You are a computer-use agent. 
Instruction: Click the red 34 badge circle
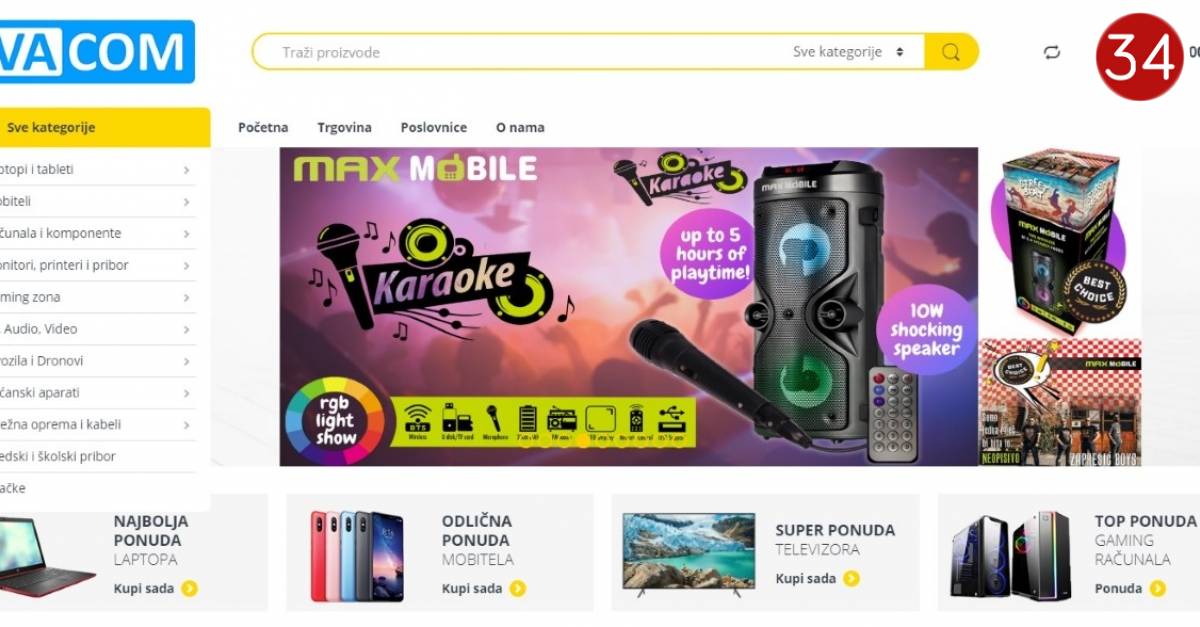(1140, 57)
